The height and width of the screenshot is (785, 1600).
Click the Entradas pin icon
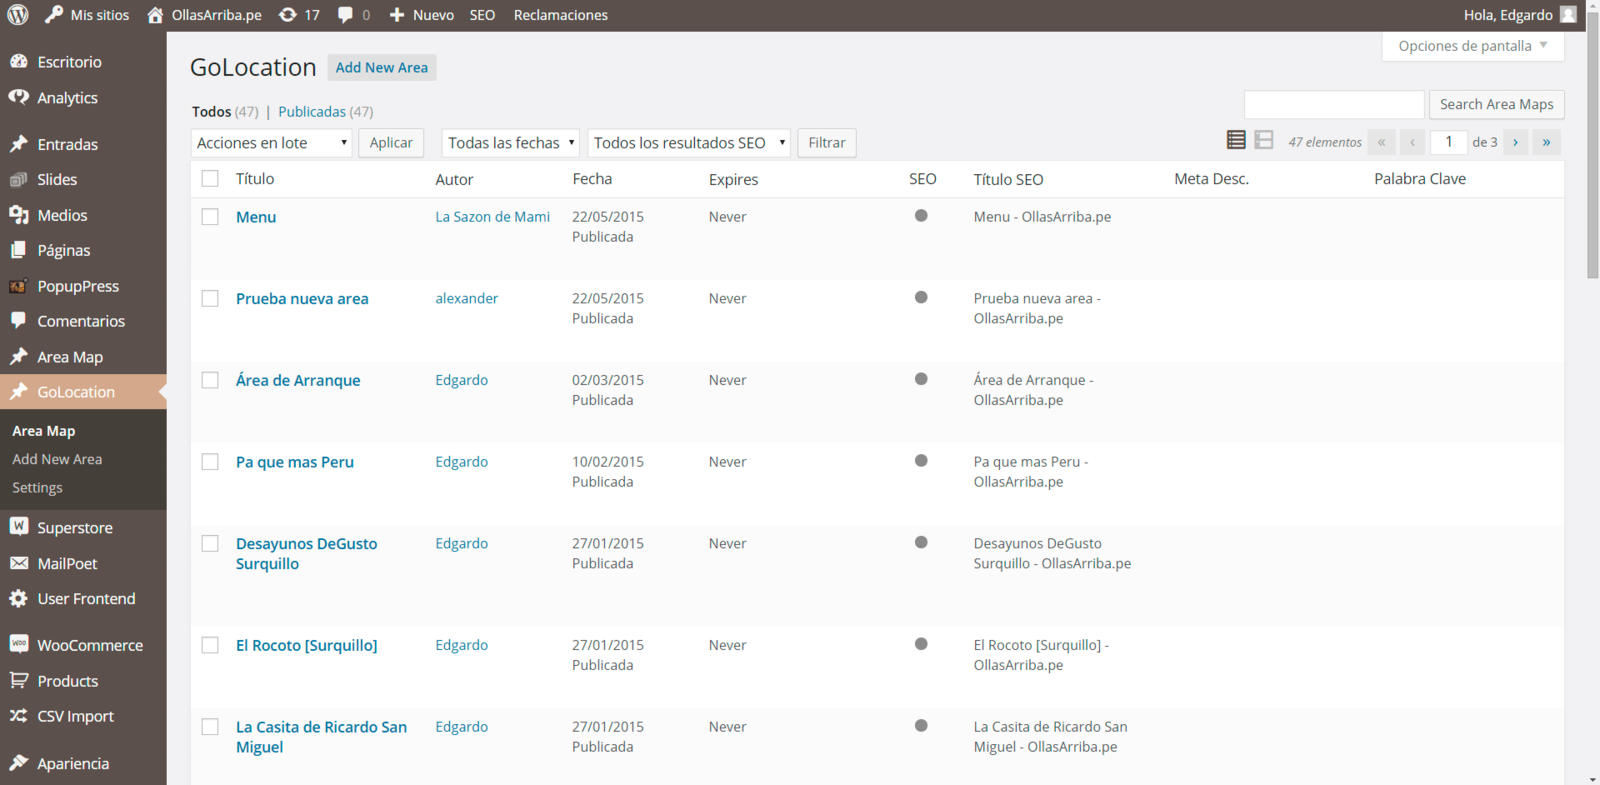click(x=19, y=144)
